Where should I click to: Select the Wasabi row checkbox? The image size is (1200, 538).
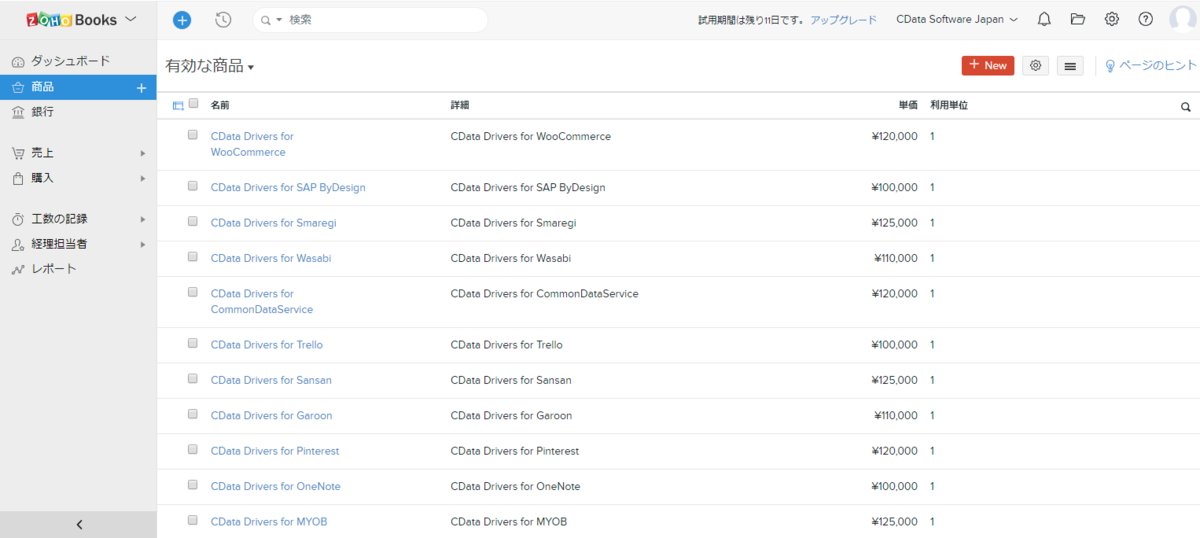pos(192,256)
